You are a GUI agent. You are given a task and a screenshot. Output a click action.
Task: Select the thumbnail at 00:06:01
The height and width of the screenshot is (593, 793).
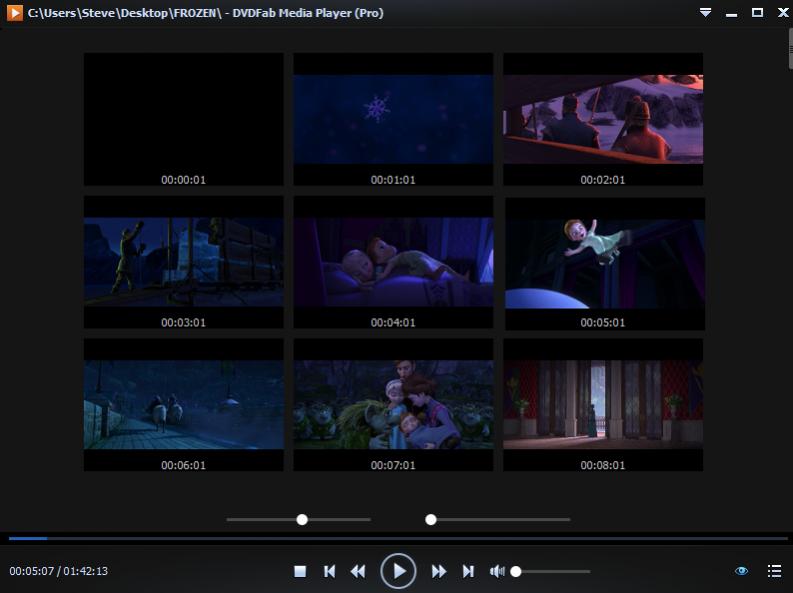tap(184, 404)
